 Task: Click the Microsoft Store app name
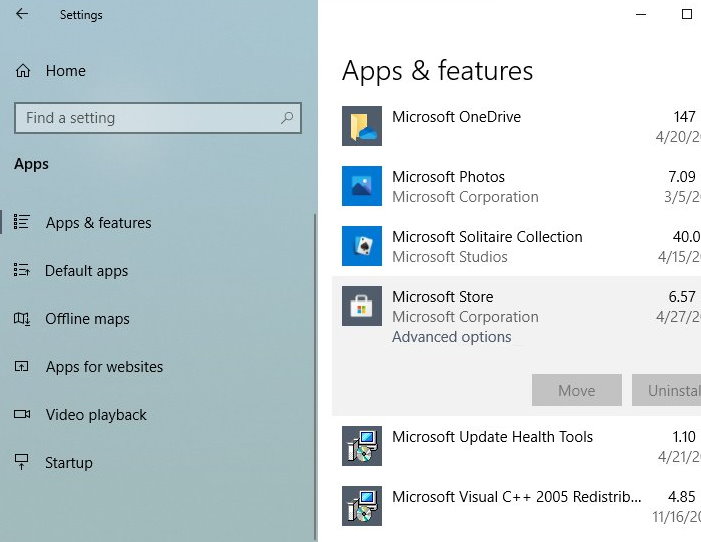pyautogui.click(x=443, y=296)
